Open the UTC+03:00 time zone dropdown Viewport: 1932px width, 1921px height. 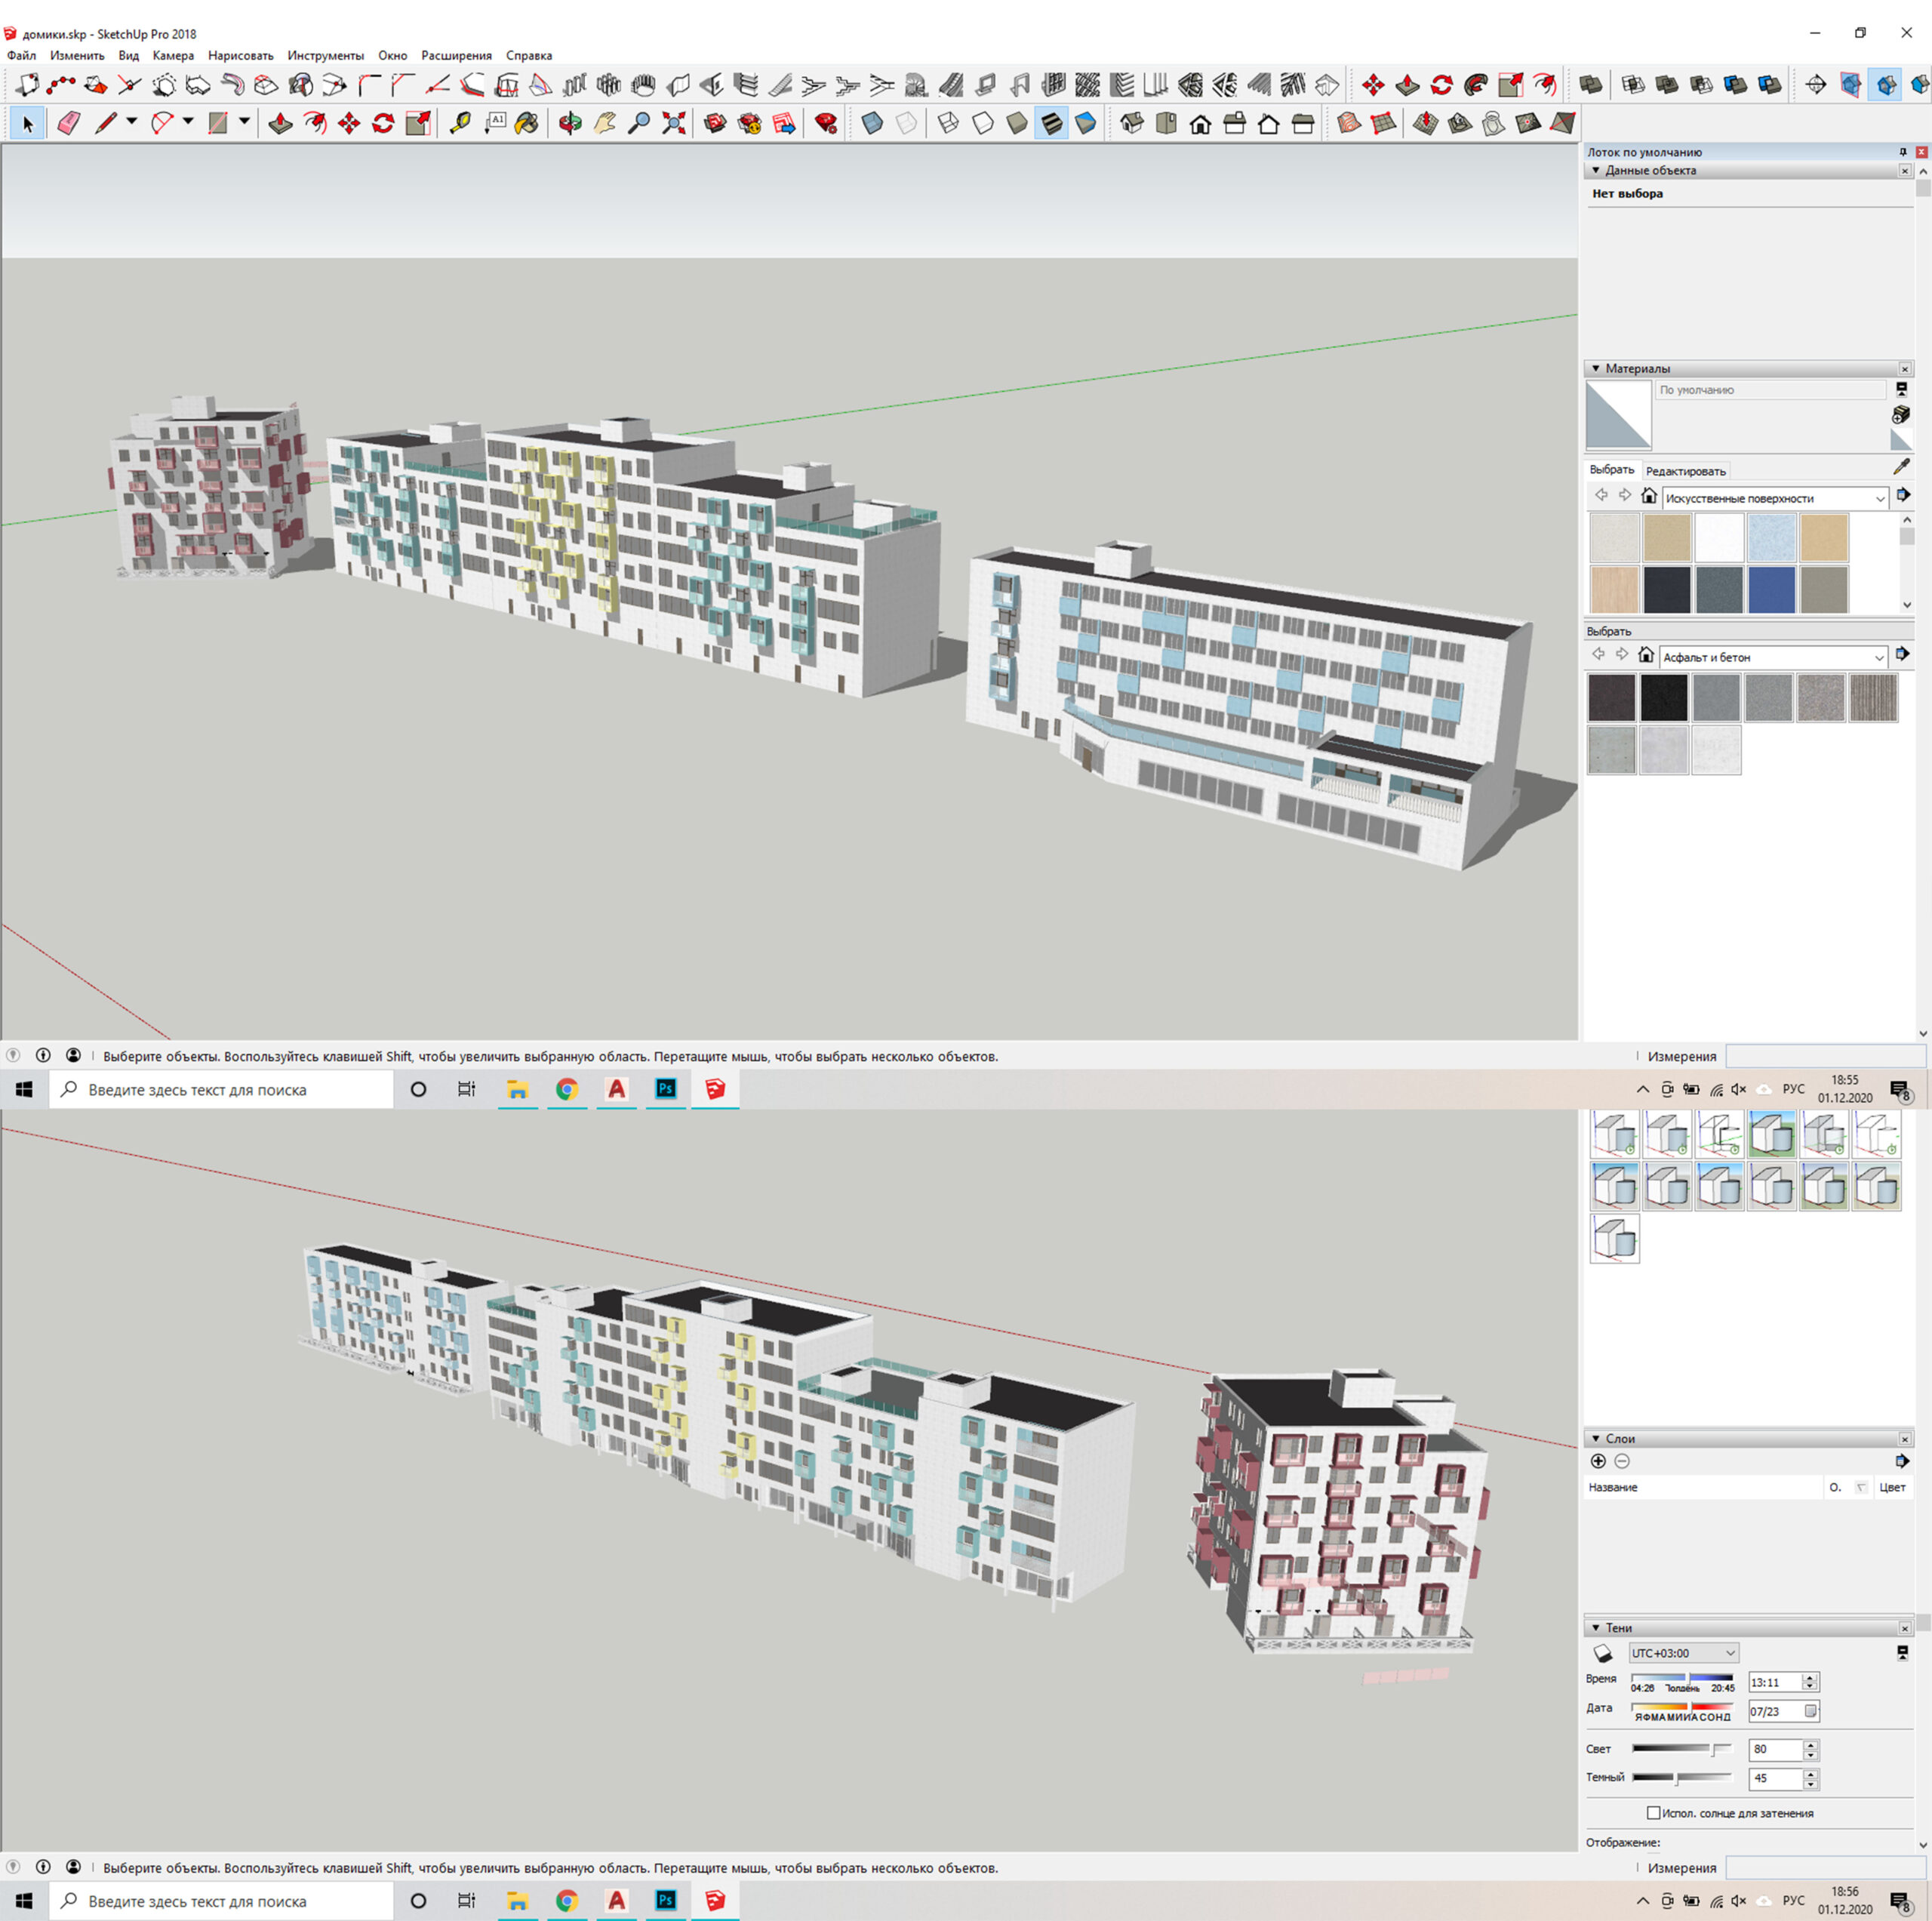pos(1684,1653)
